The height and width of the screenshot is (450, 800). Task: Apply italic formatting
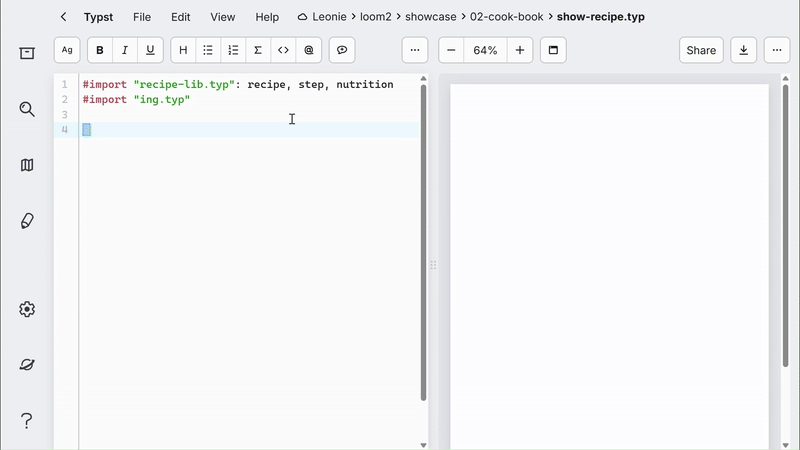125,50
